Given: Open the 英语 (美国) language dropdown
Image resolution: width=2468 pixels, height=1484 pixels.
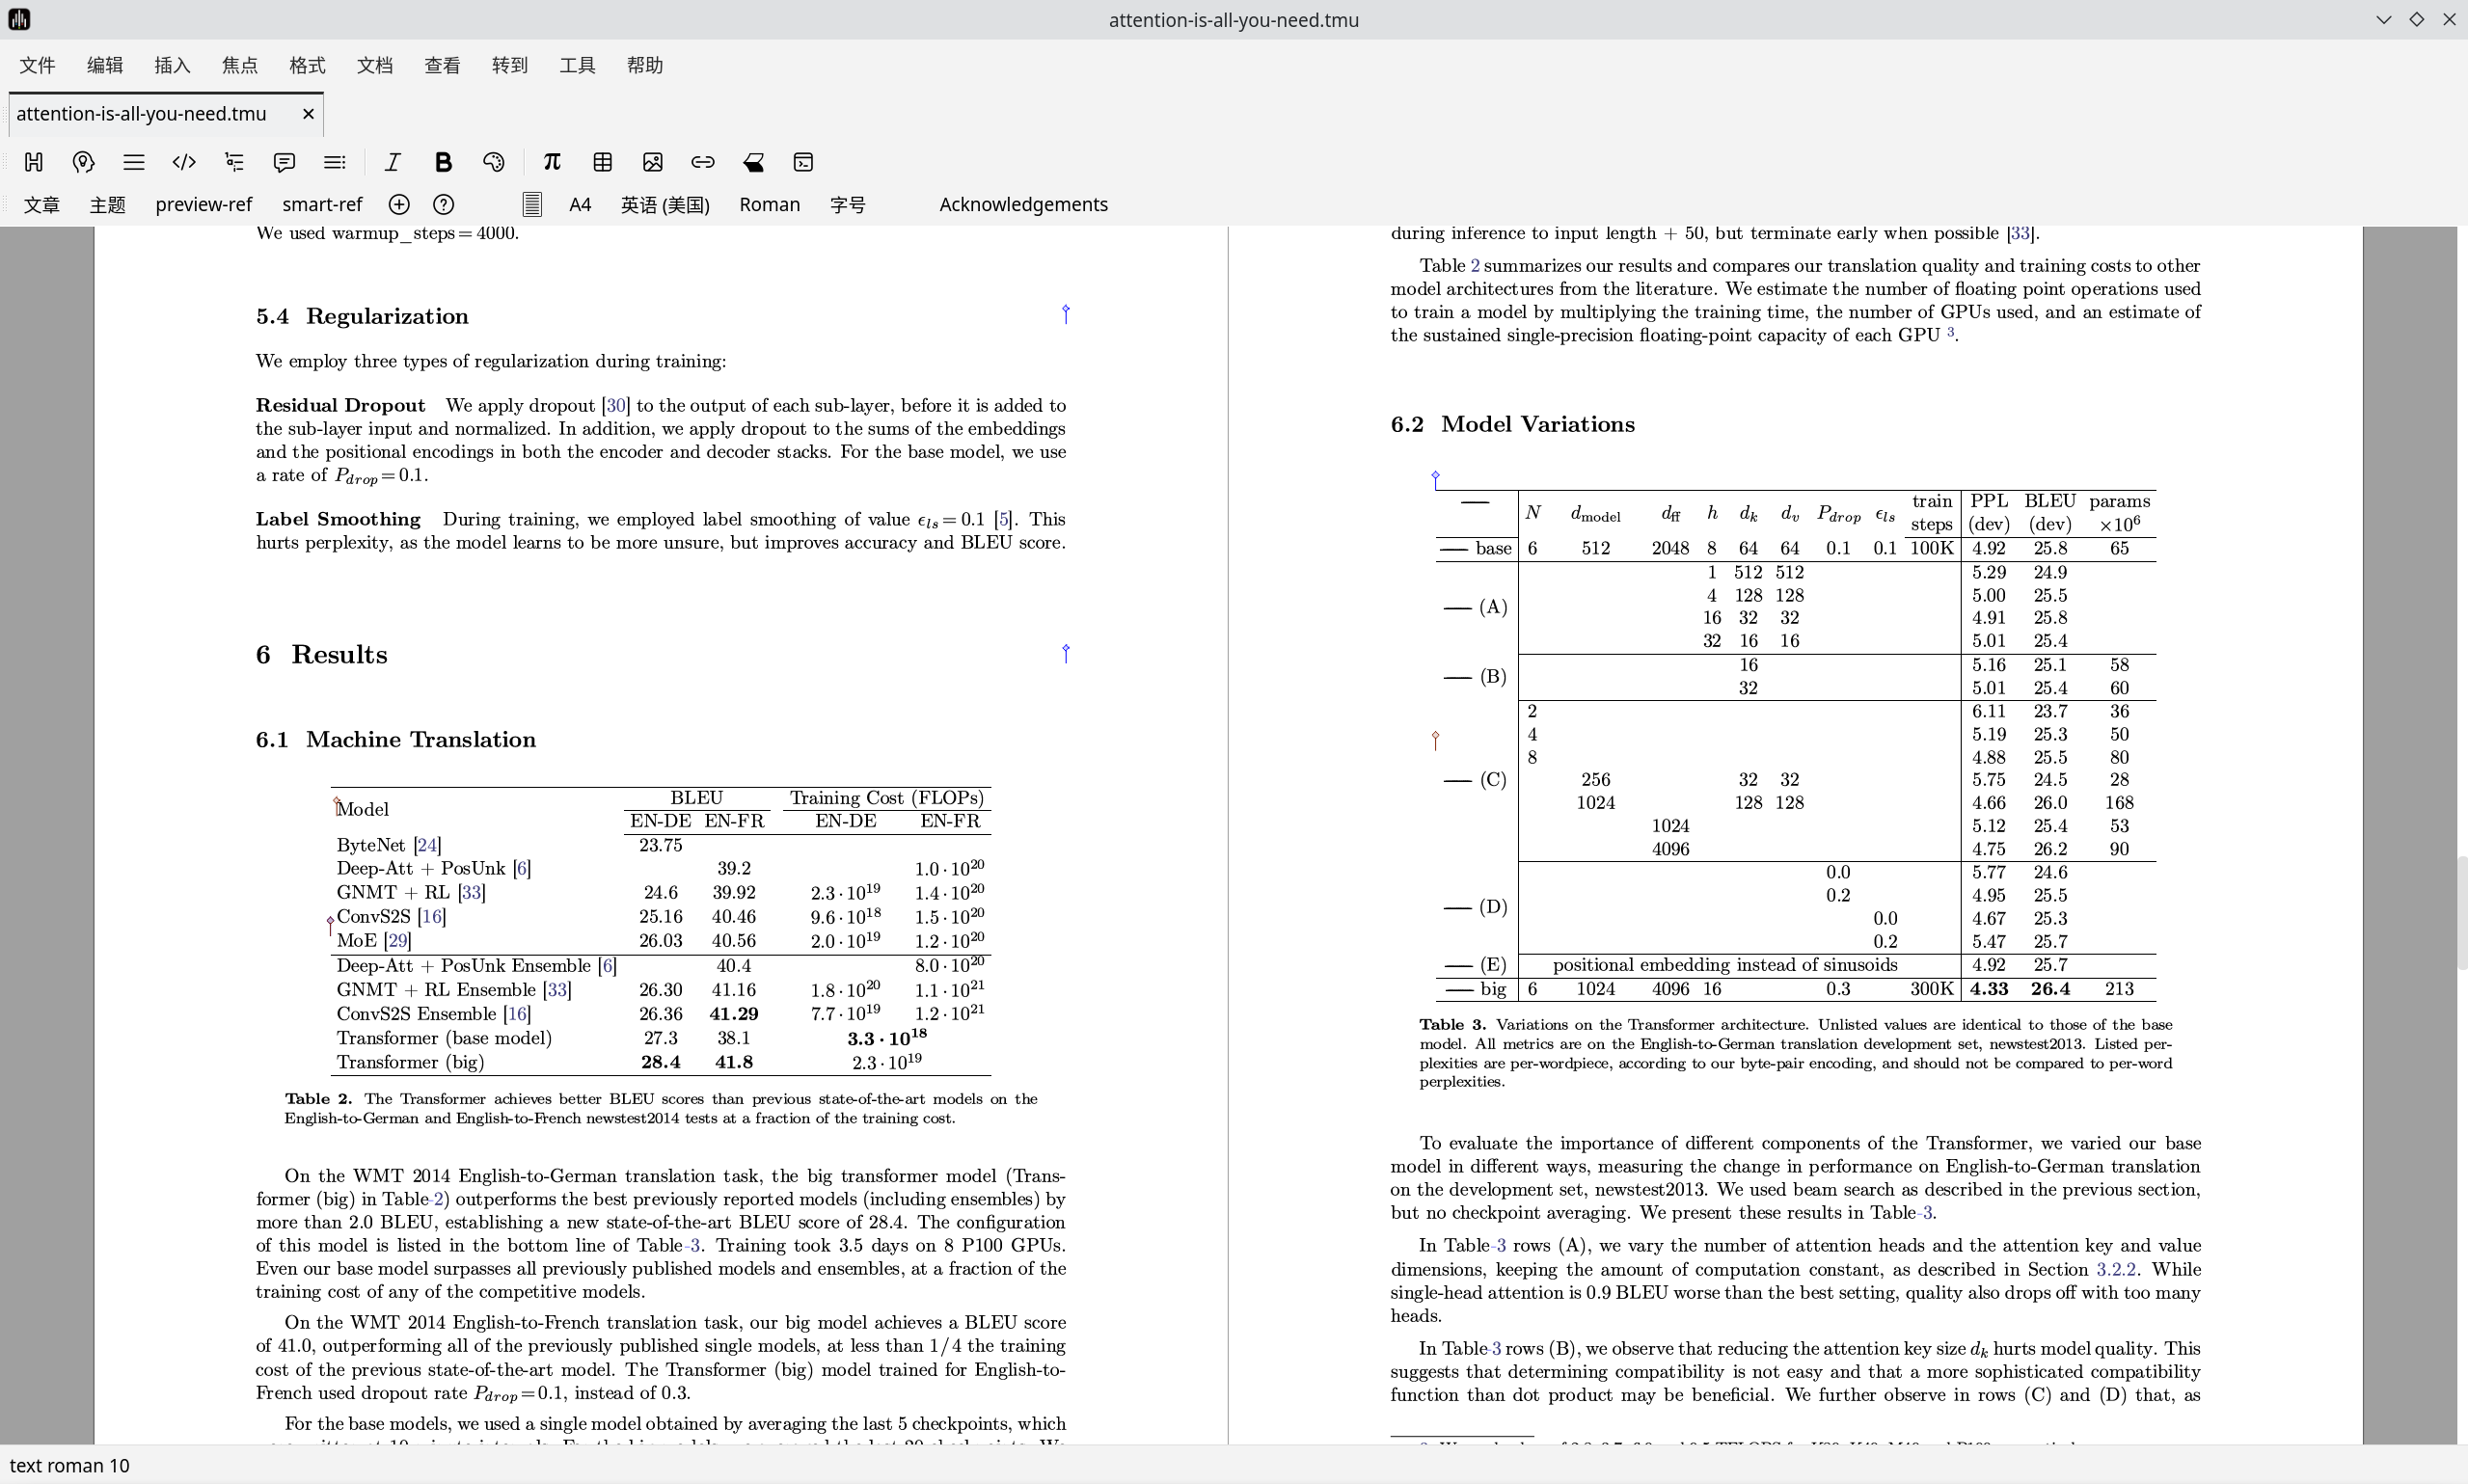Looking at the screenshot, I should pyautogui.click(x=665, y=205).
